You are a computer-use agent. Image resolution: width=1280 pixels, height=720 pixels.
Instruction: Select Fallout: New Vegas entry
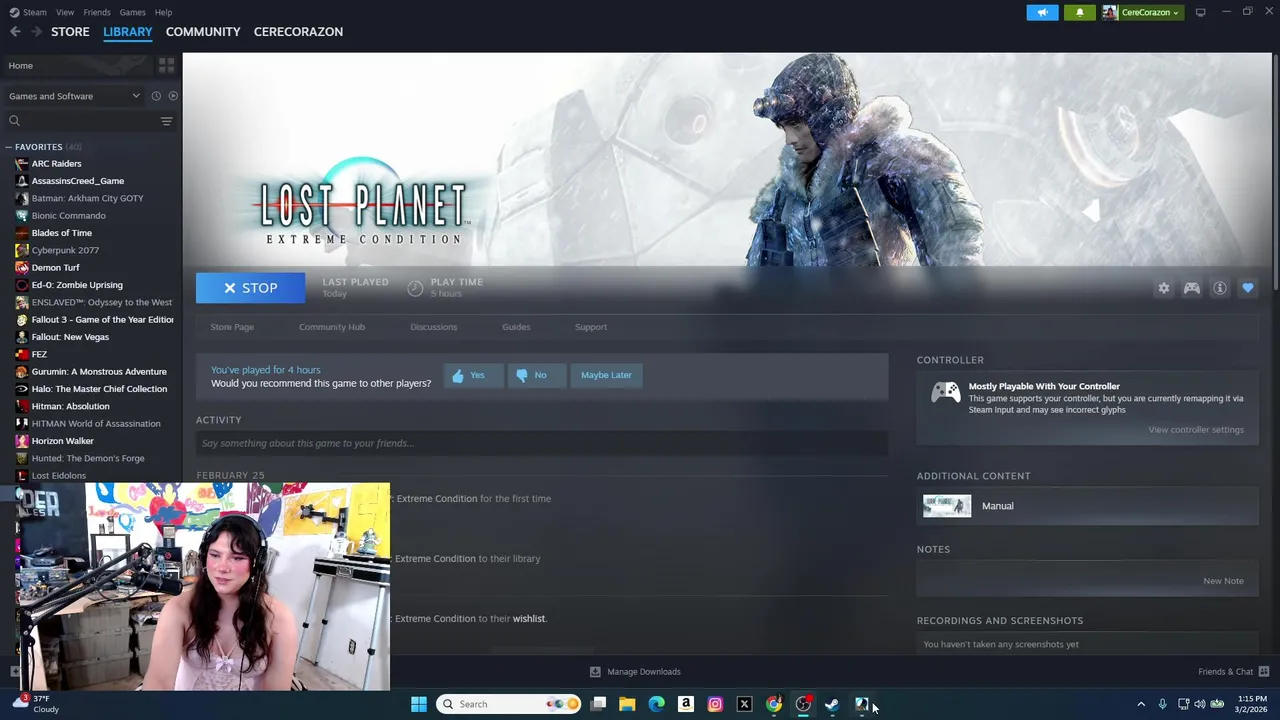(x=70, y=337)
